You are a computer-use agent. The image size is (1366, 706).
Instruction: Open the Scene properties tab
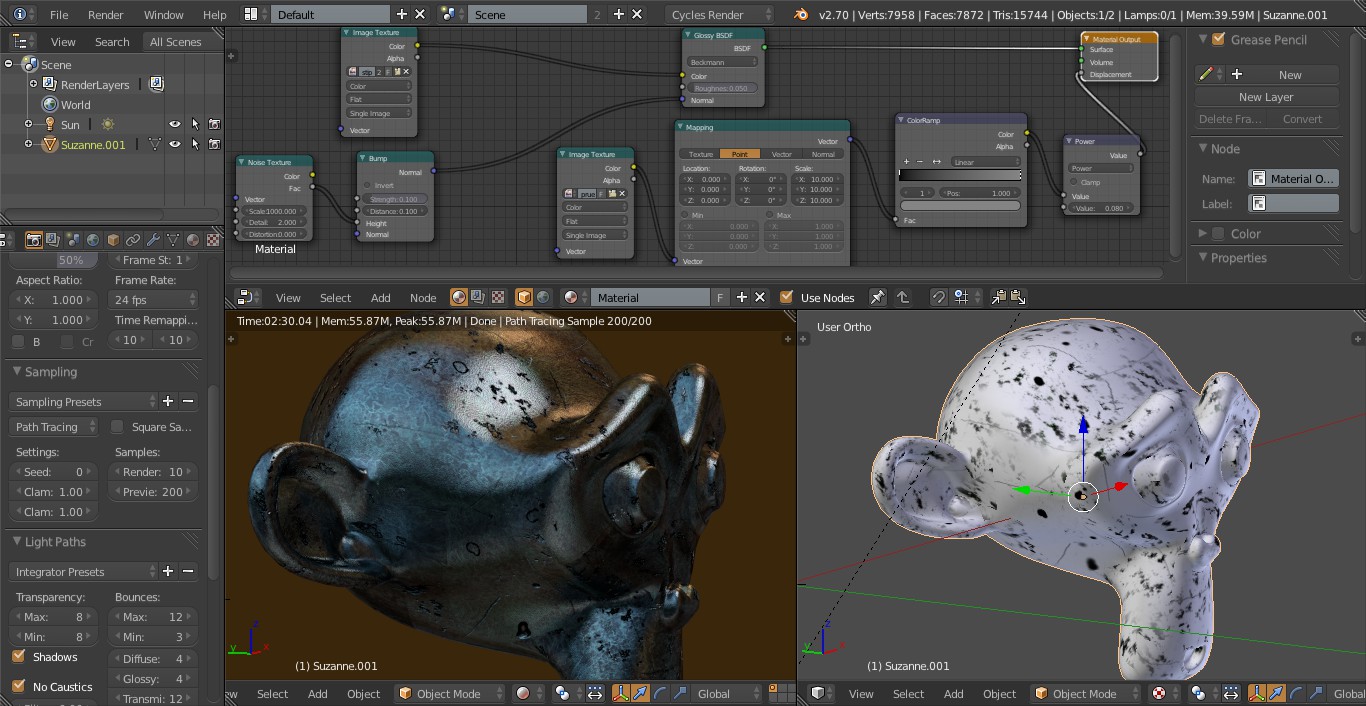(x=73, y=240)
